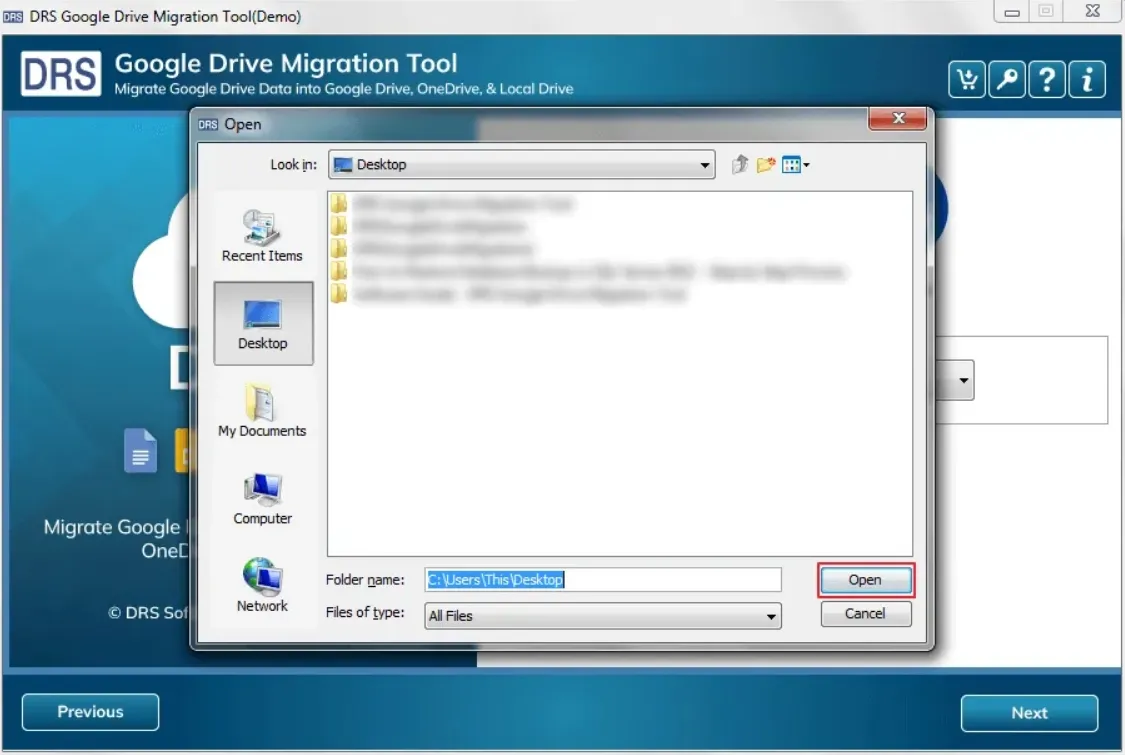Expand the 'Files of type' dropdown
This screenshot has height=755, width=1125.
(x=771, y=616)
